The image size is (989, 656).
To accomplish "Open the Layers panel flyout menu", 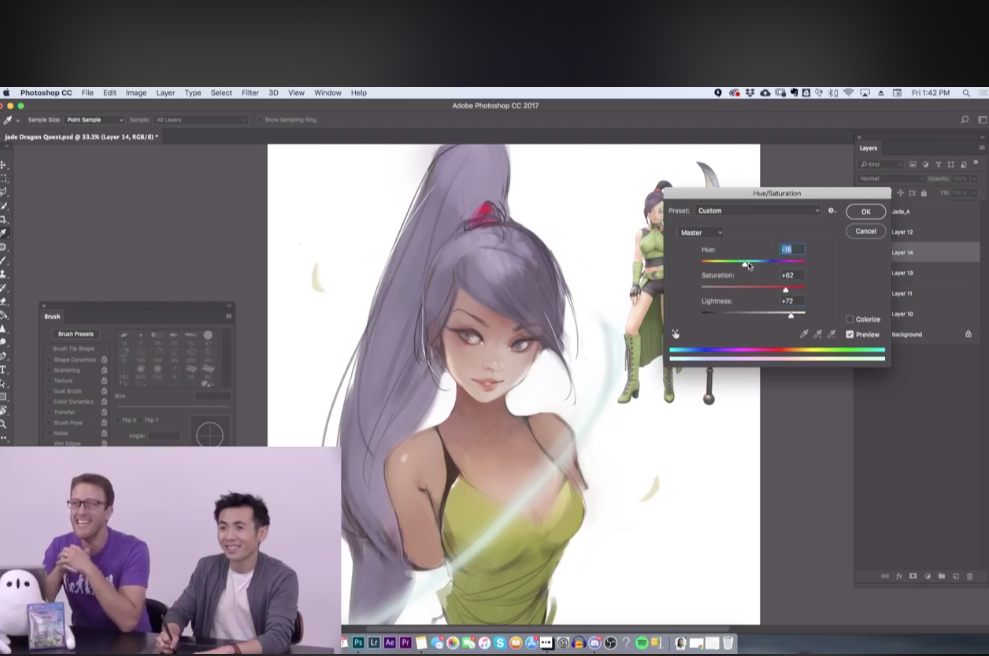I will click(x=981, y=148).
